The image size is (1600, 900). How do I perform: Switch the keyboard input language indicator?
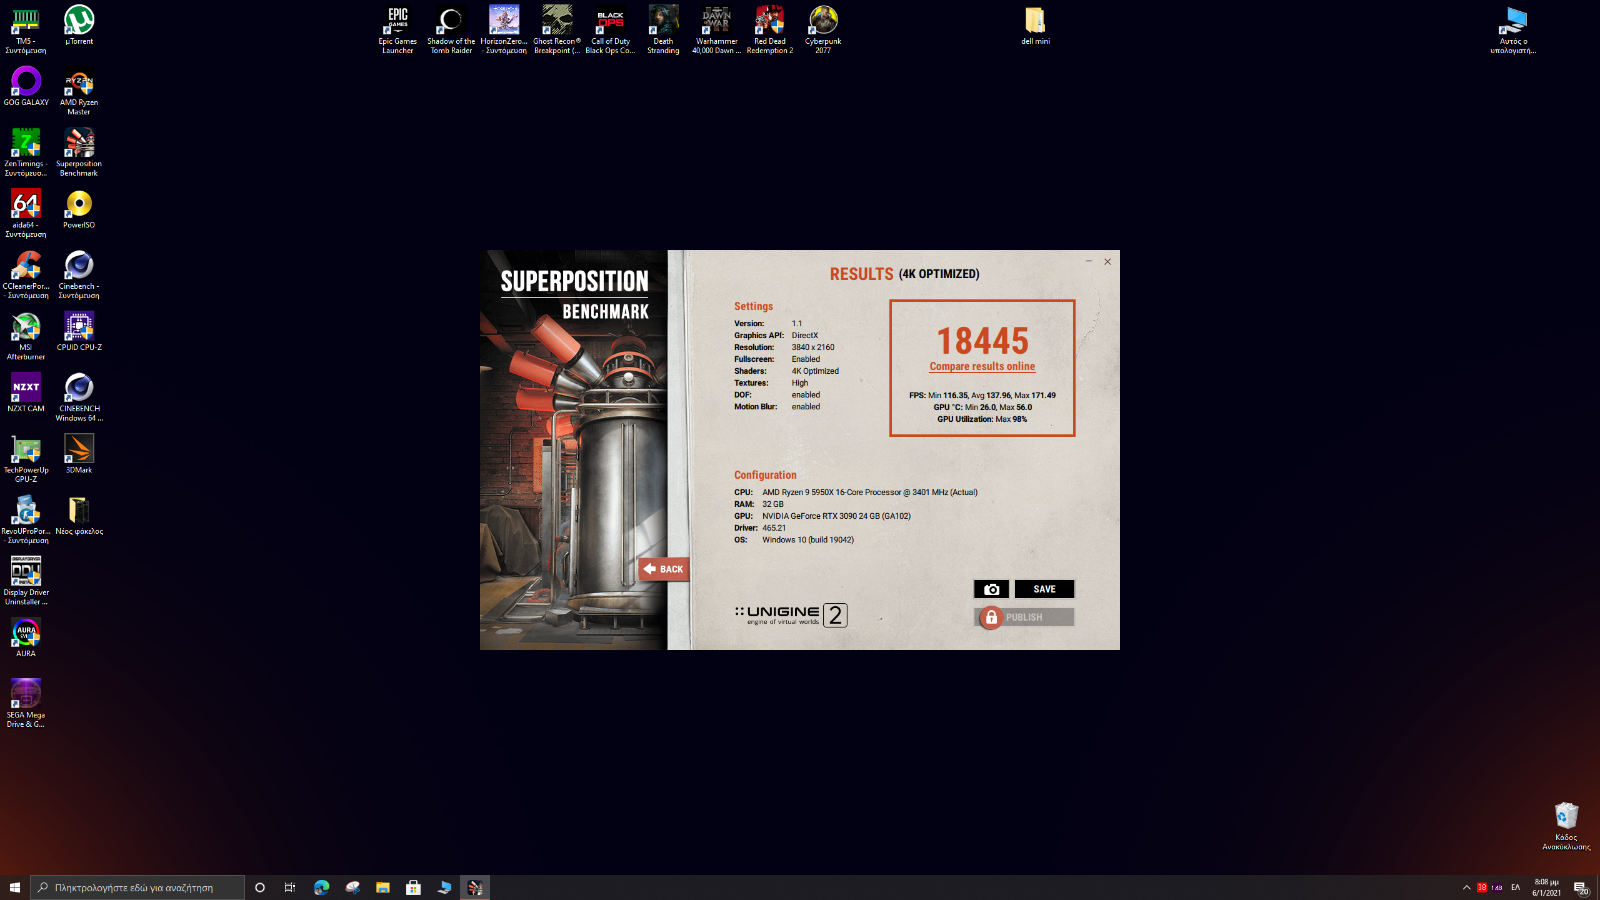point(1515,887)
